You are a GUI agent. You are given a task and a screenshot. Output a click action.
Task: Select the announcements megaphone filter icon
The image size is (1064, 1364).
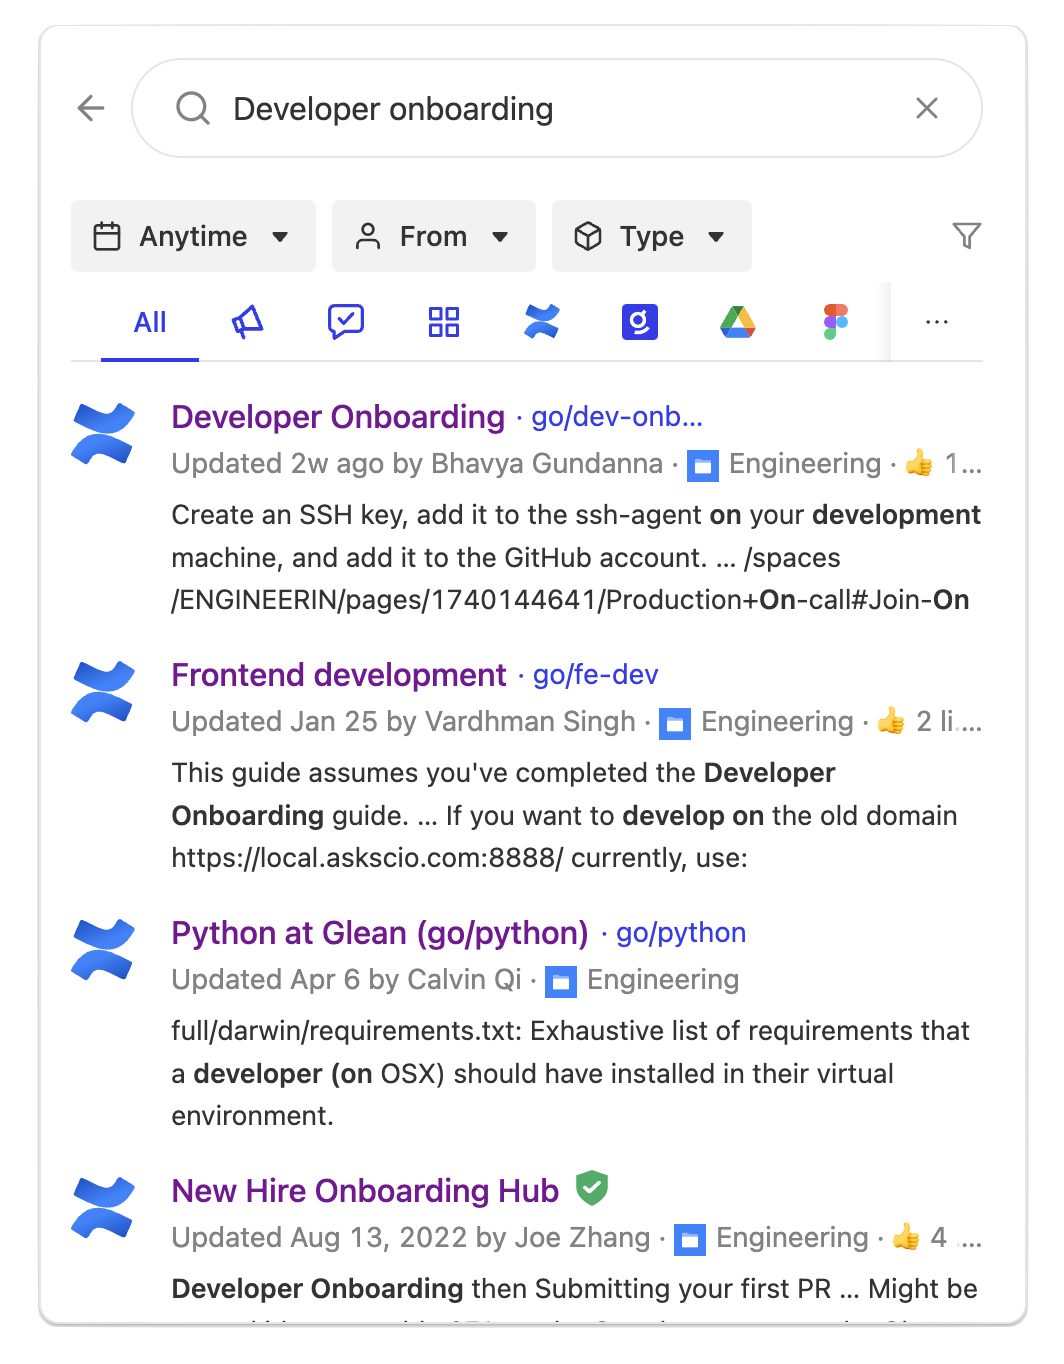click(246, 321)
